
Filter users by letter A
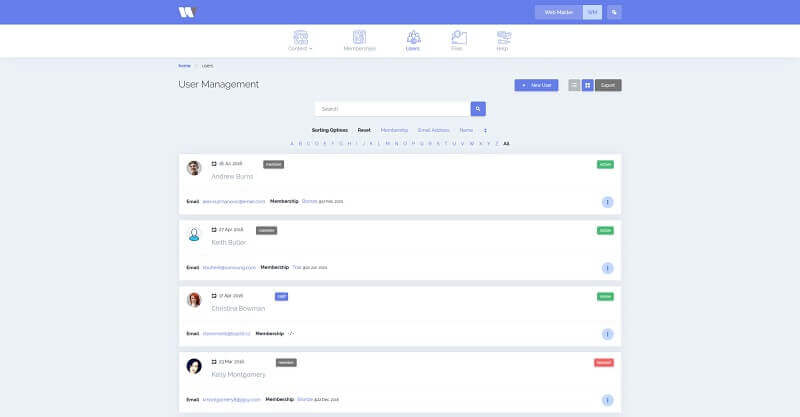tap(292, 144)
